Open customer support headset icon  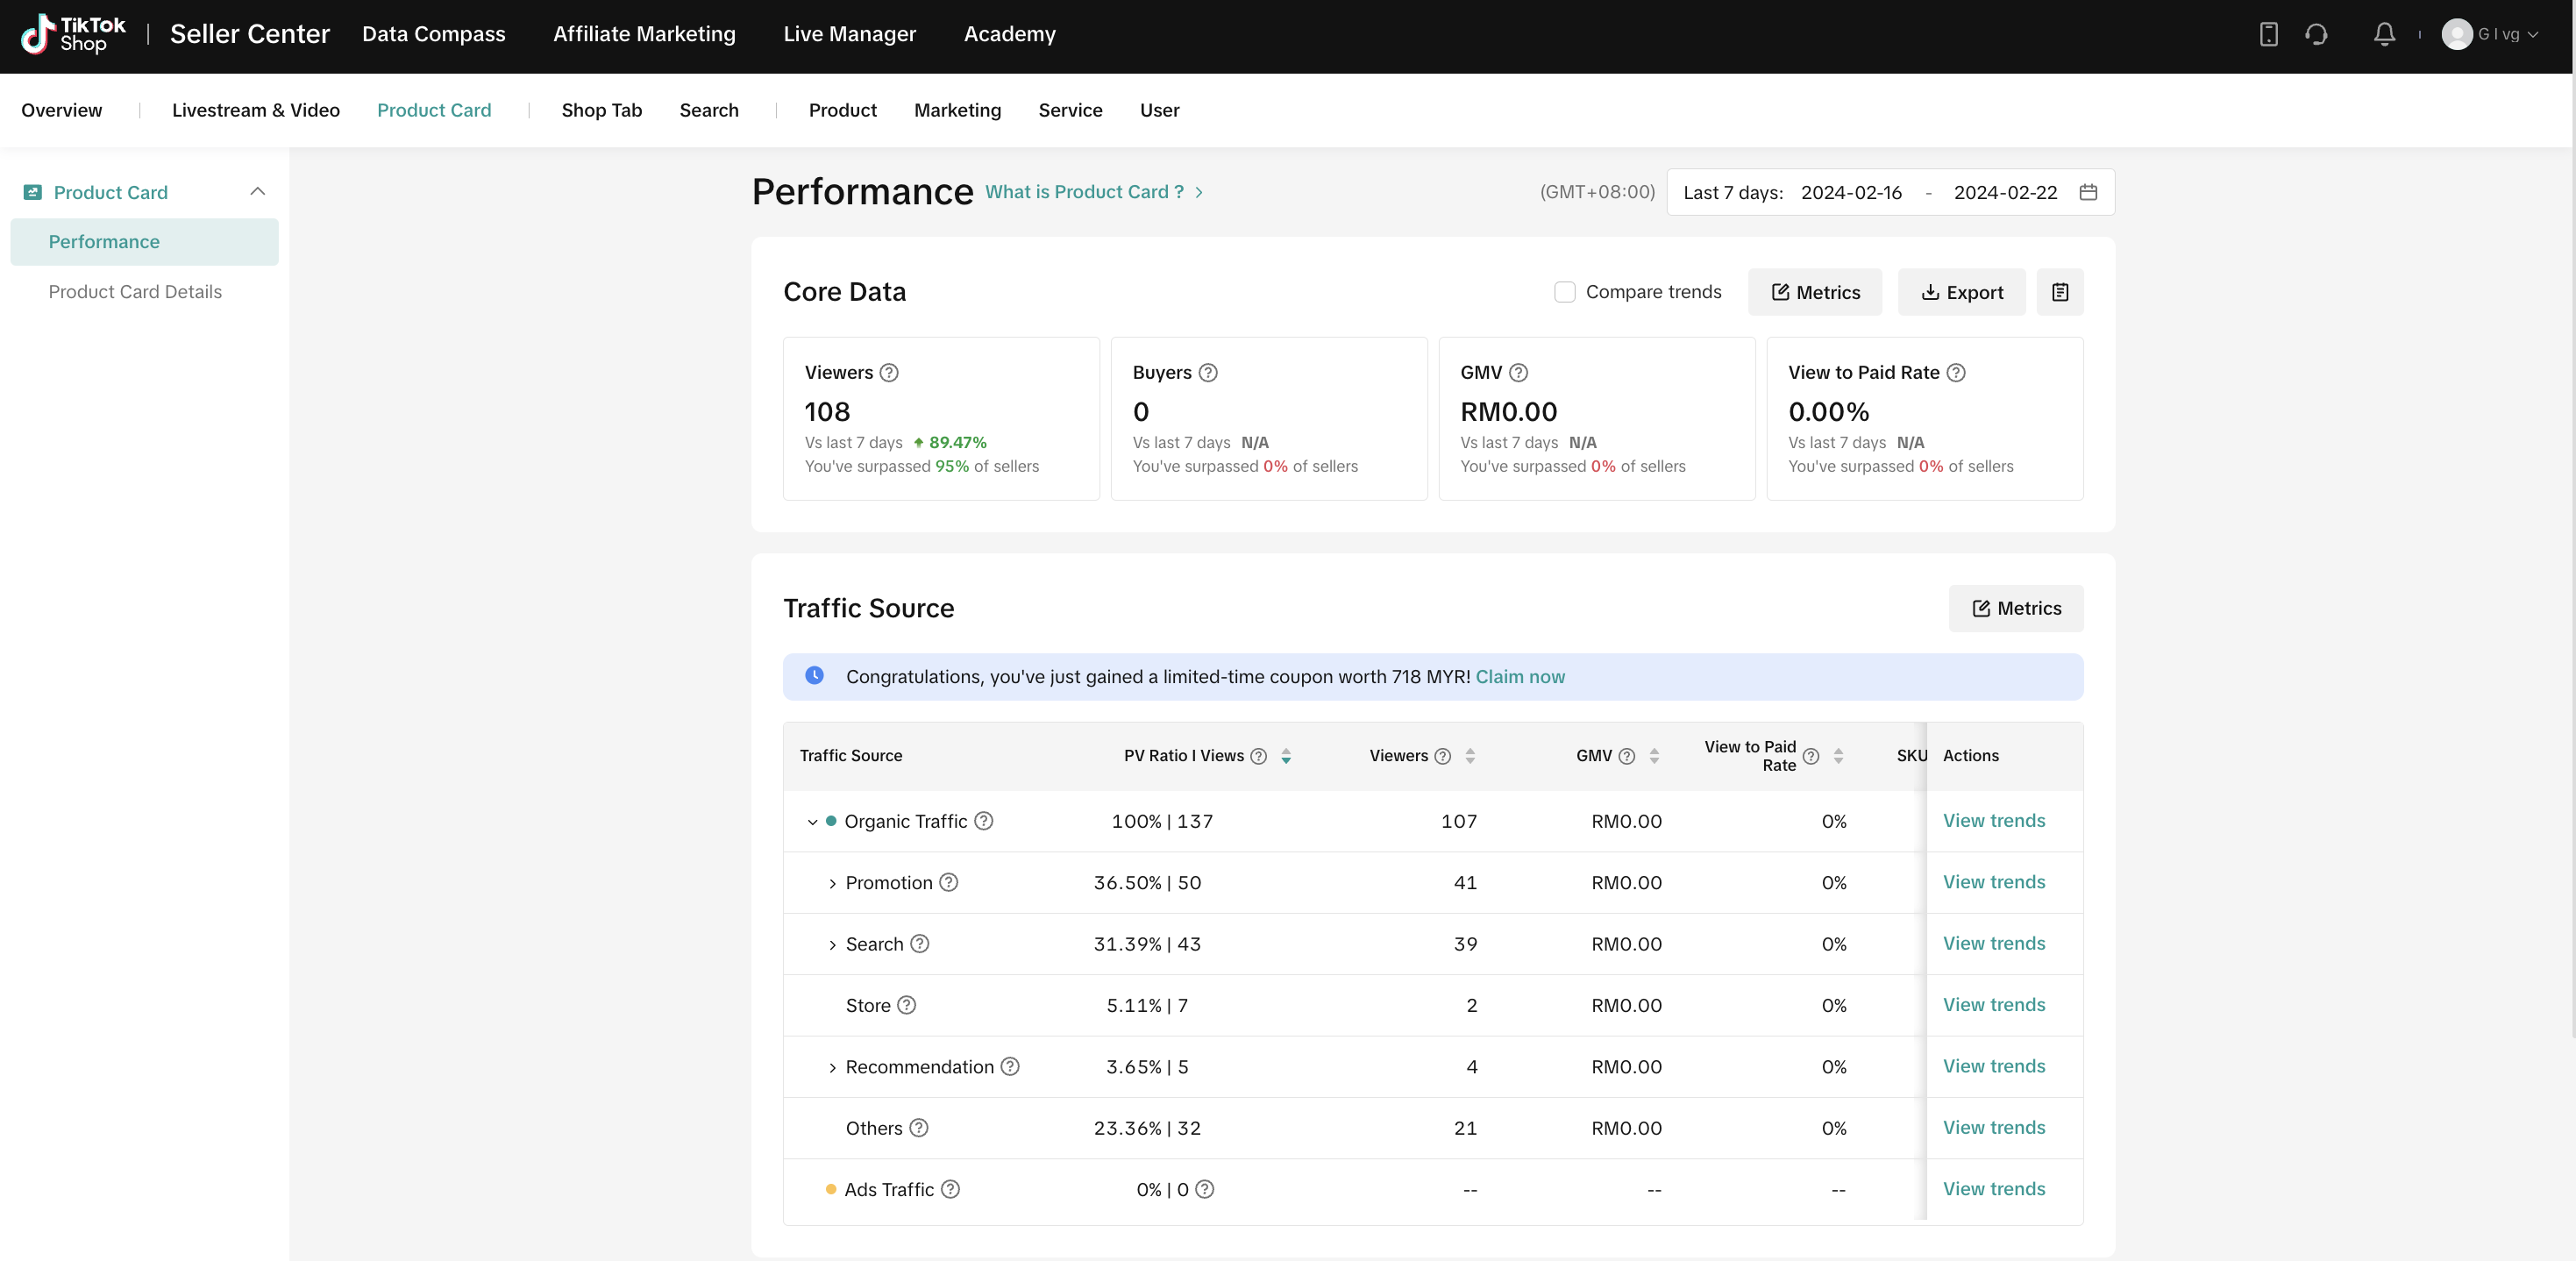(2316, 34)
